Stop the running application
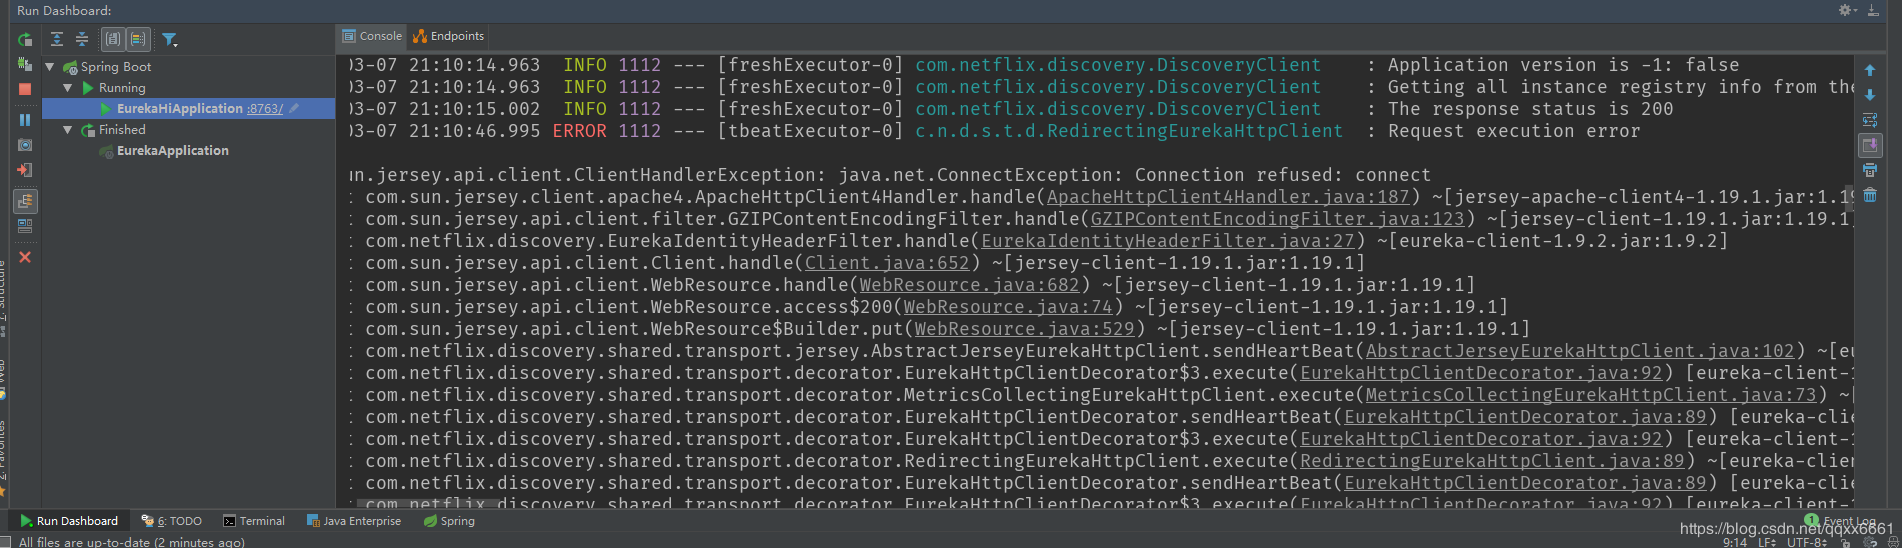The width and height of the screenshot is (1902, 548). pyautogui.click(x=25, y=89)
